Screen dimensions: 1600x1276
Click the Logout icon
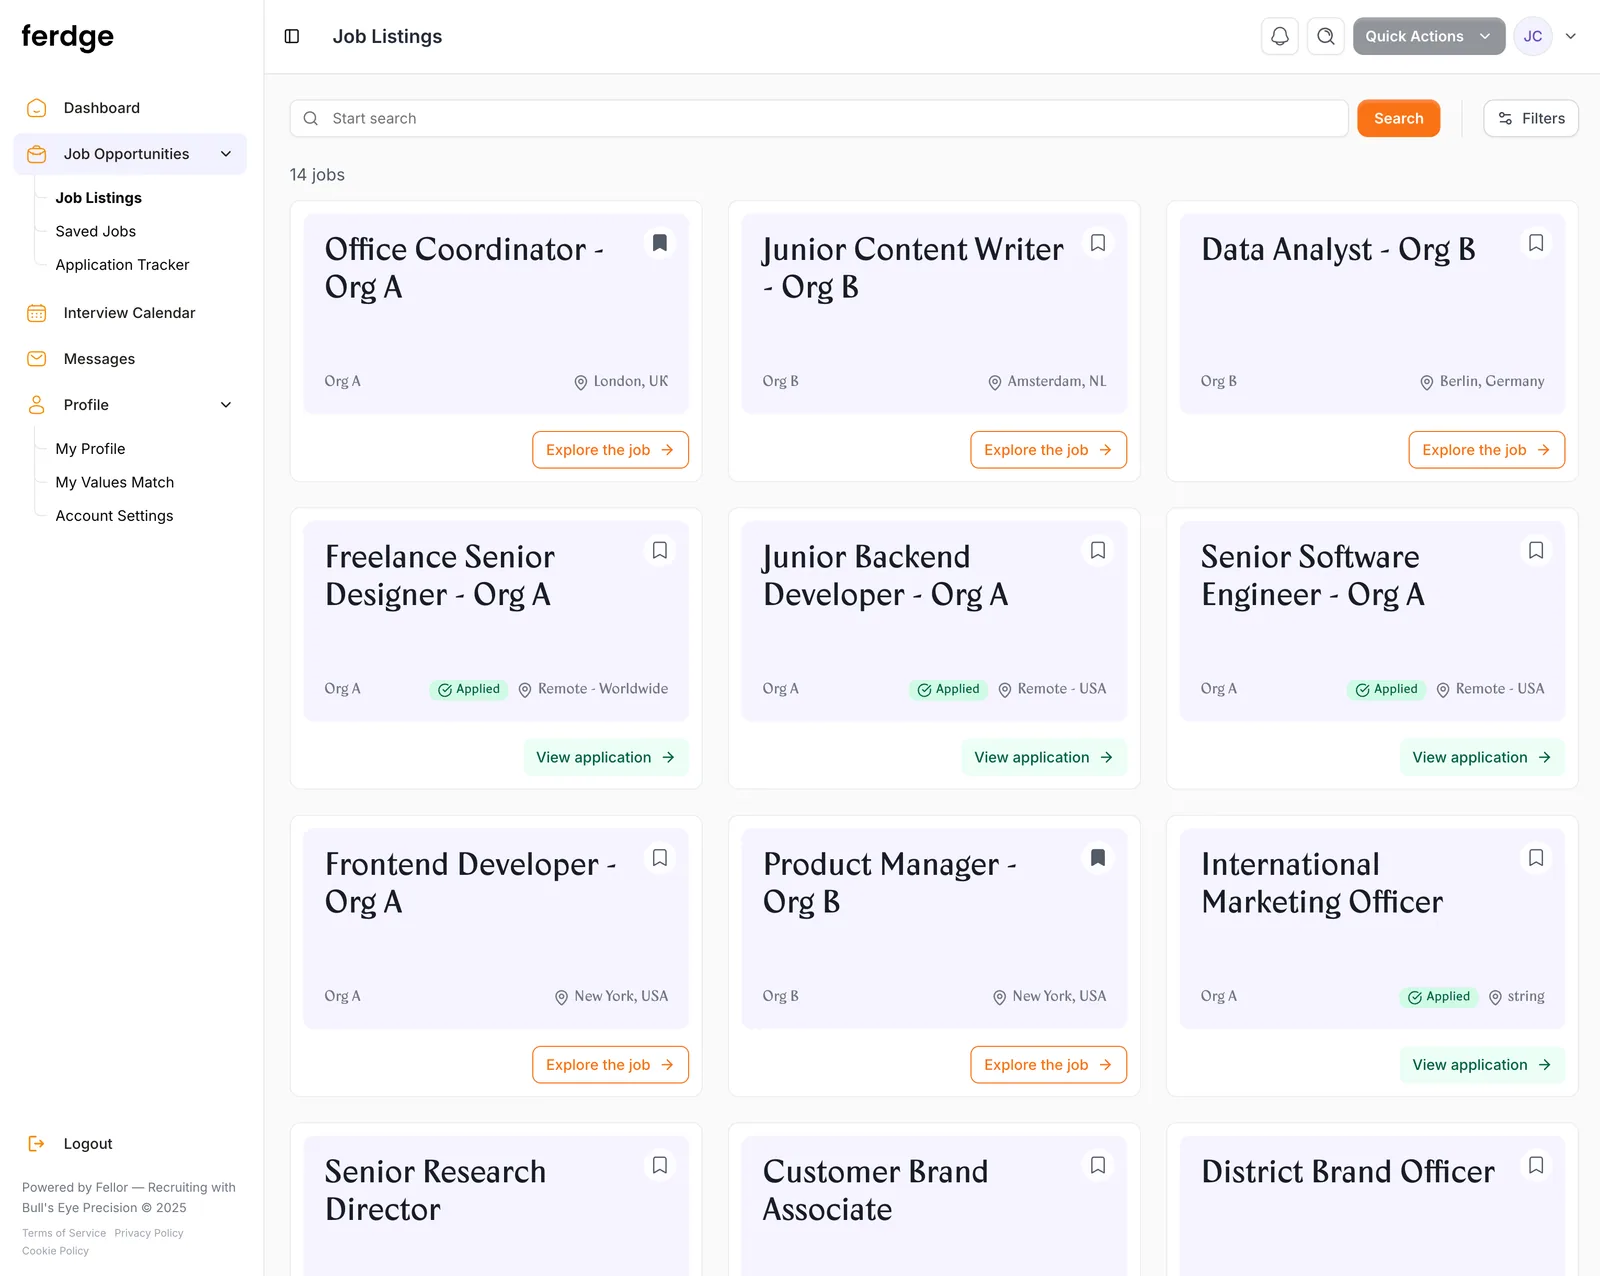click(37, 1143)
